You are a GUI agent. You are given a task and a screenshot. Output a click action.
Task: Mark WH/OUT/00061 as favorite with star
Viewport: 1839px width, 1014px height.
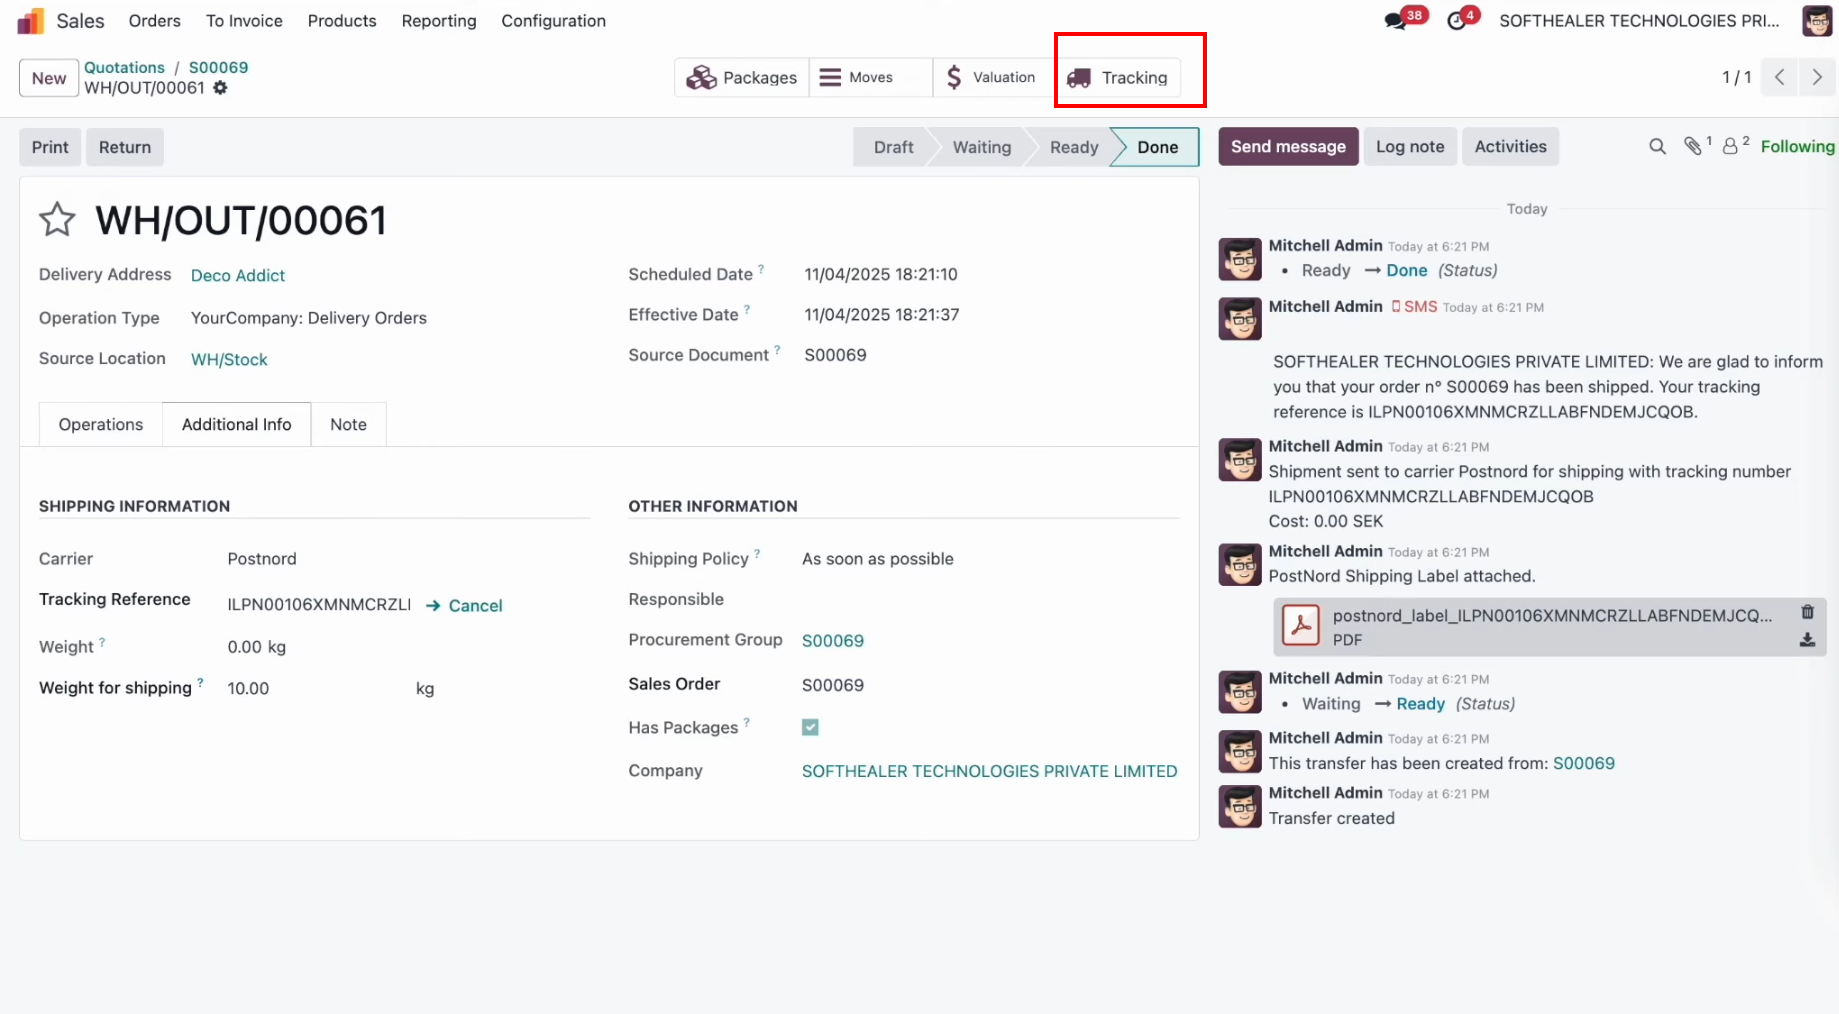pos(57,220)
